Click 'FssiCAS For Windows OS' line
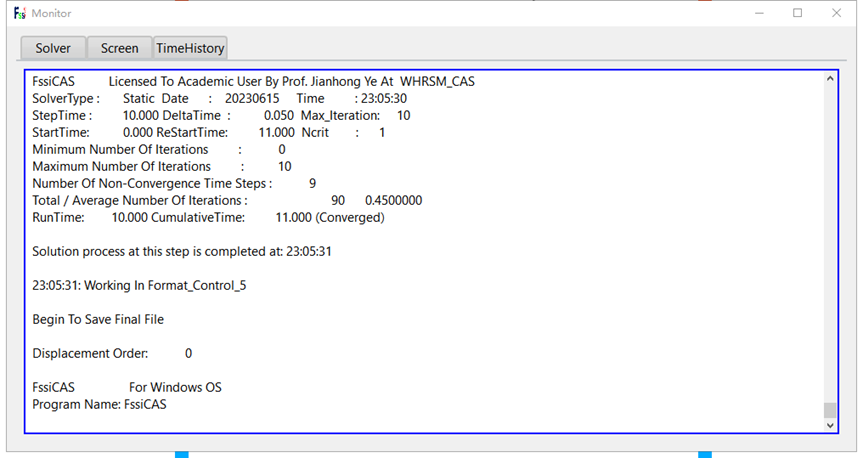This screenshot has height=458, width=863. click(x=127, y=388)
